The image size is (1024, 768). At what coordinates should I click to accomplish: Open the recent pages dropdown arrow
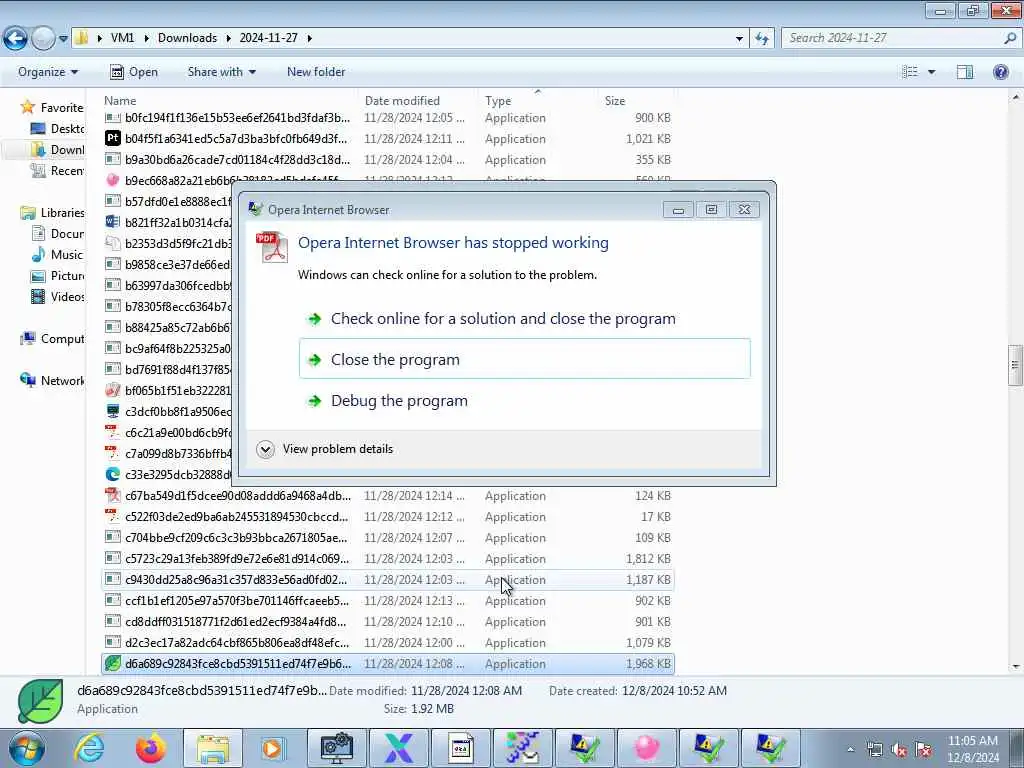pos(63,39)
